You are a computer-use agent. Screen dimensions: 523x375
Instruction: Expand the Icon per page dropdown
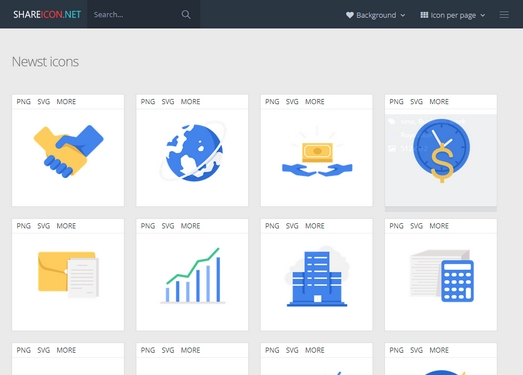[453, 15]
